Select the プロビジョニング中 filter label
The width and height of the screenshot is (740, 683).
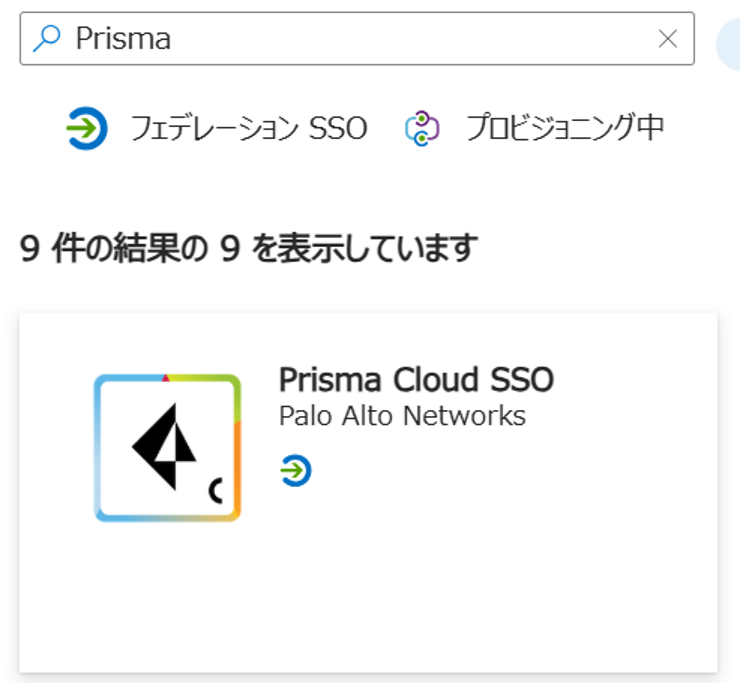click(x=565, y=129)
